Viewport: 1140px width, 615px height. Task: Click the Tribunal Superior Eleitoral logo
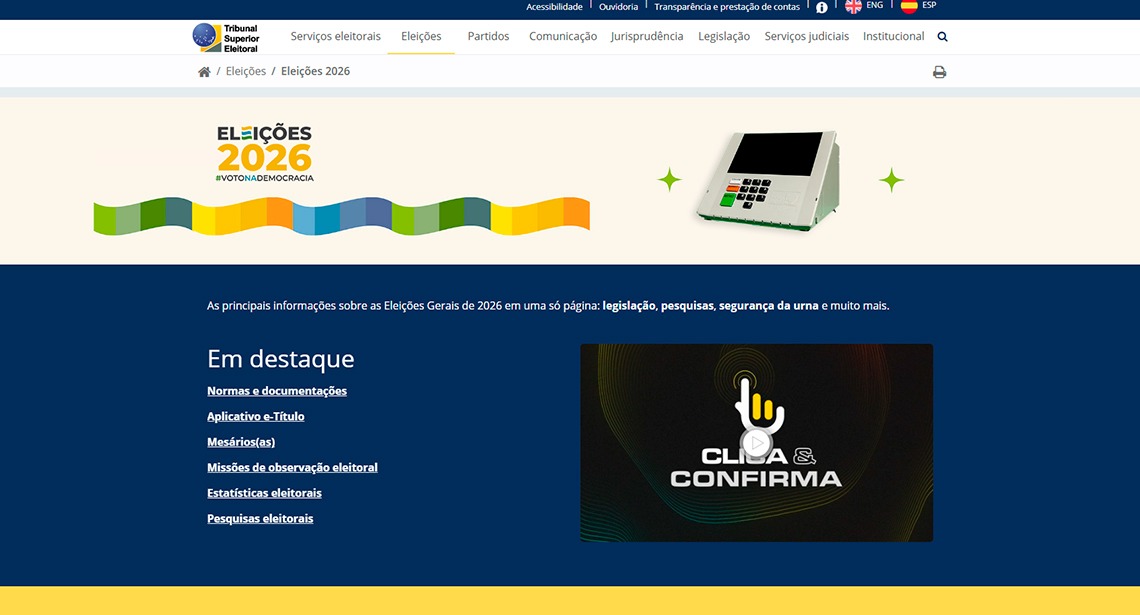click(x=226, y=38)
